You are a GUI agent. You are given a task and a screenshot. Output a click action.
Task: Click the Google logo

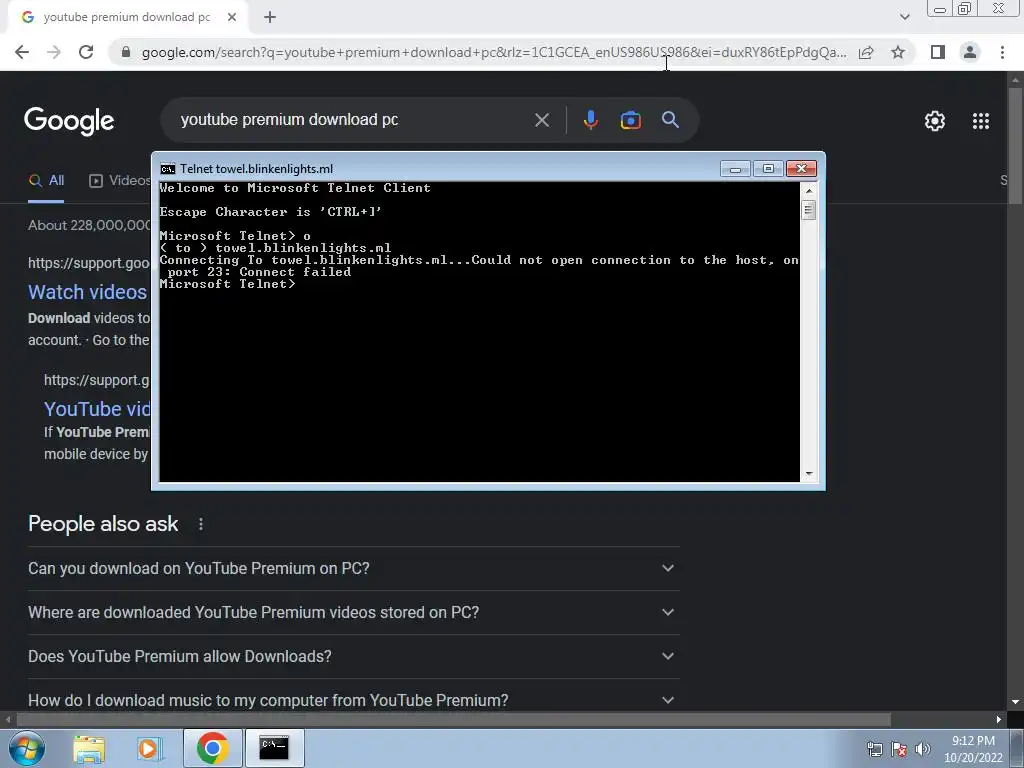[69, 121]
